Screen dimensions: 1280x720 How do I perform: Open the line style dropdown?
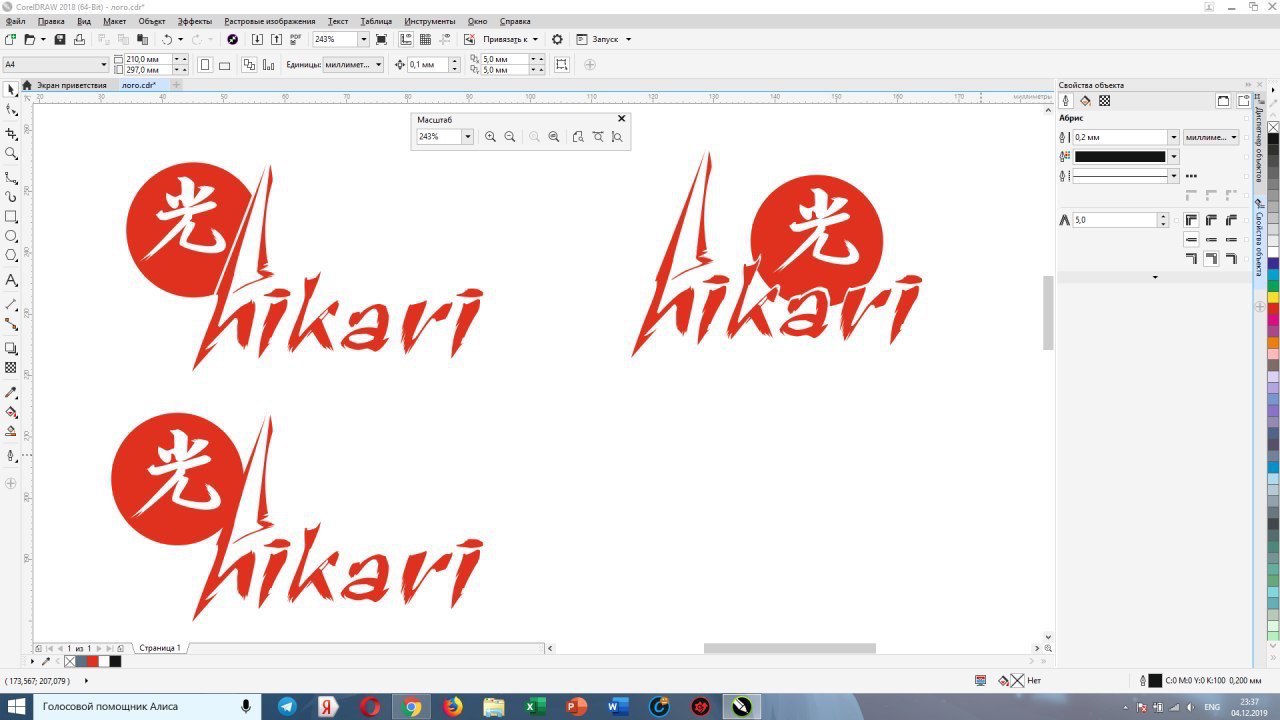(x=1174, y=176)
